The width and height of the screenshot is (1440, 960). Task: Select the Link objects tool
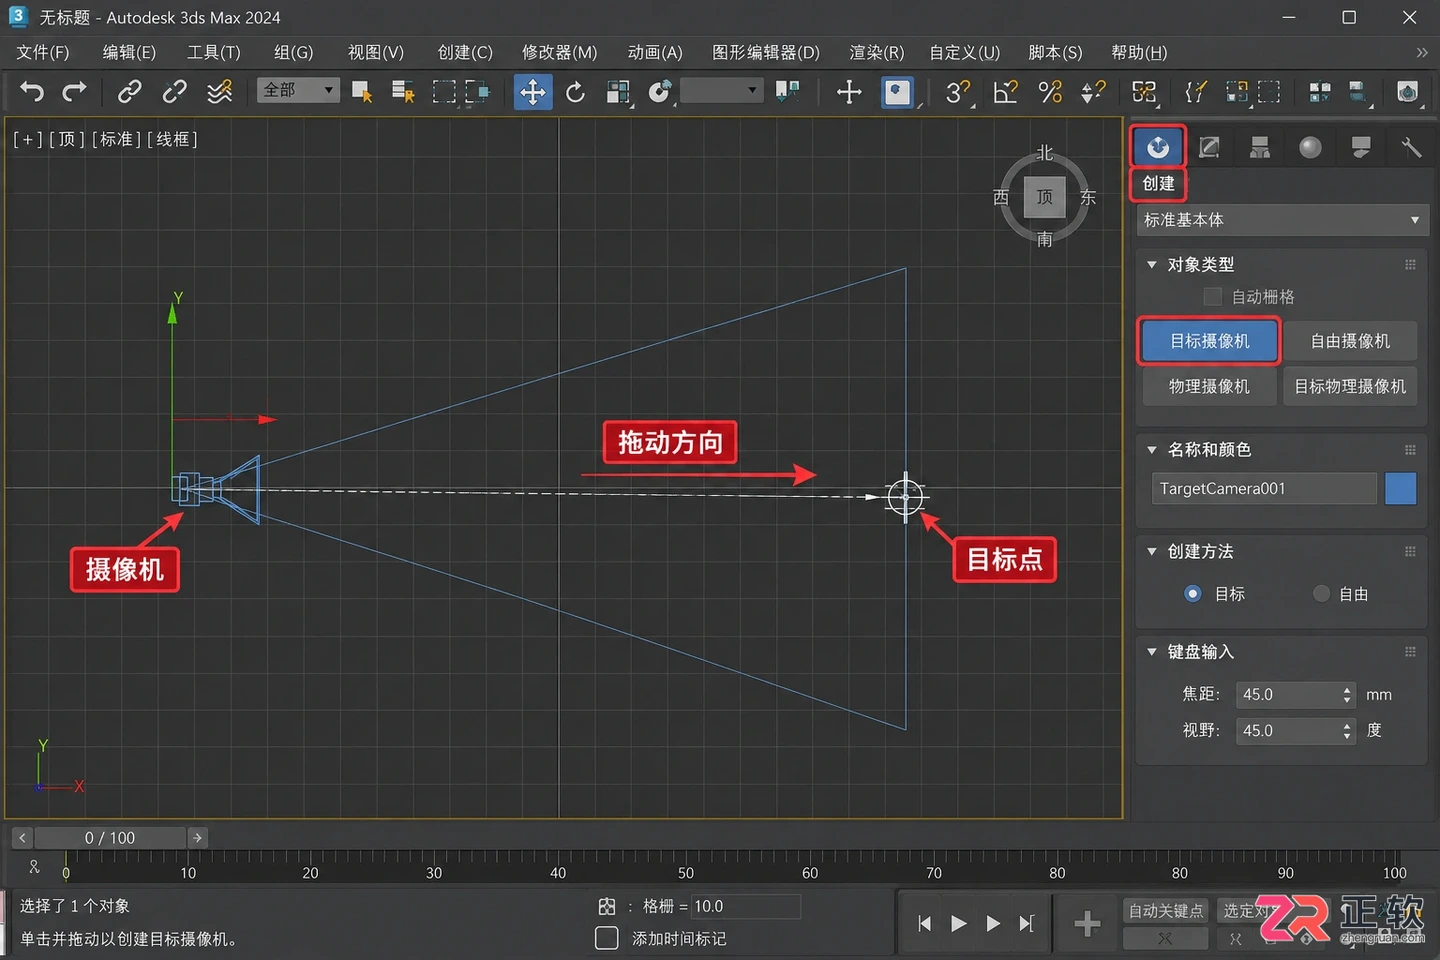click(129, 92)
